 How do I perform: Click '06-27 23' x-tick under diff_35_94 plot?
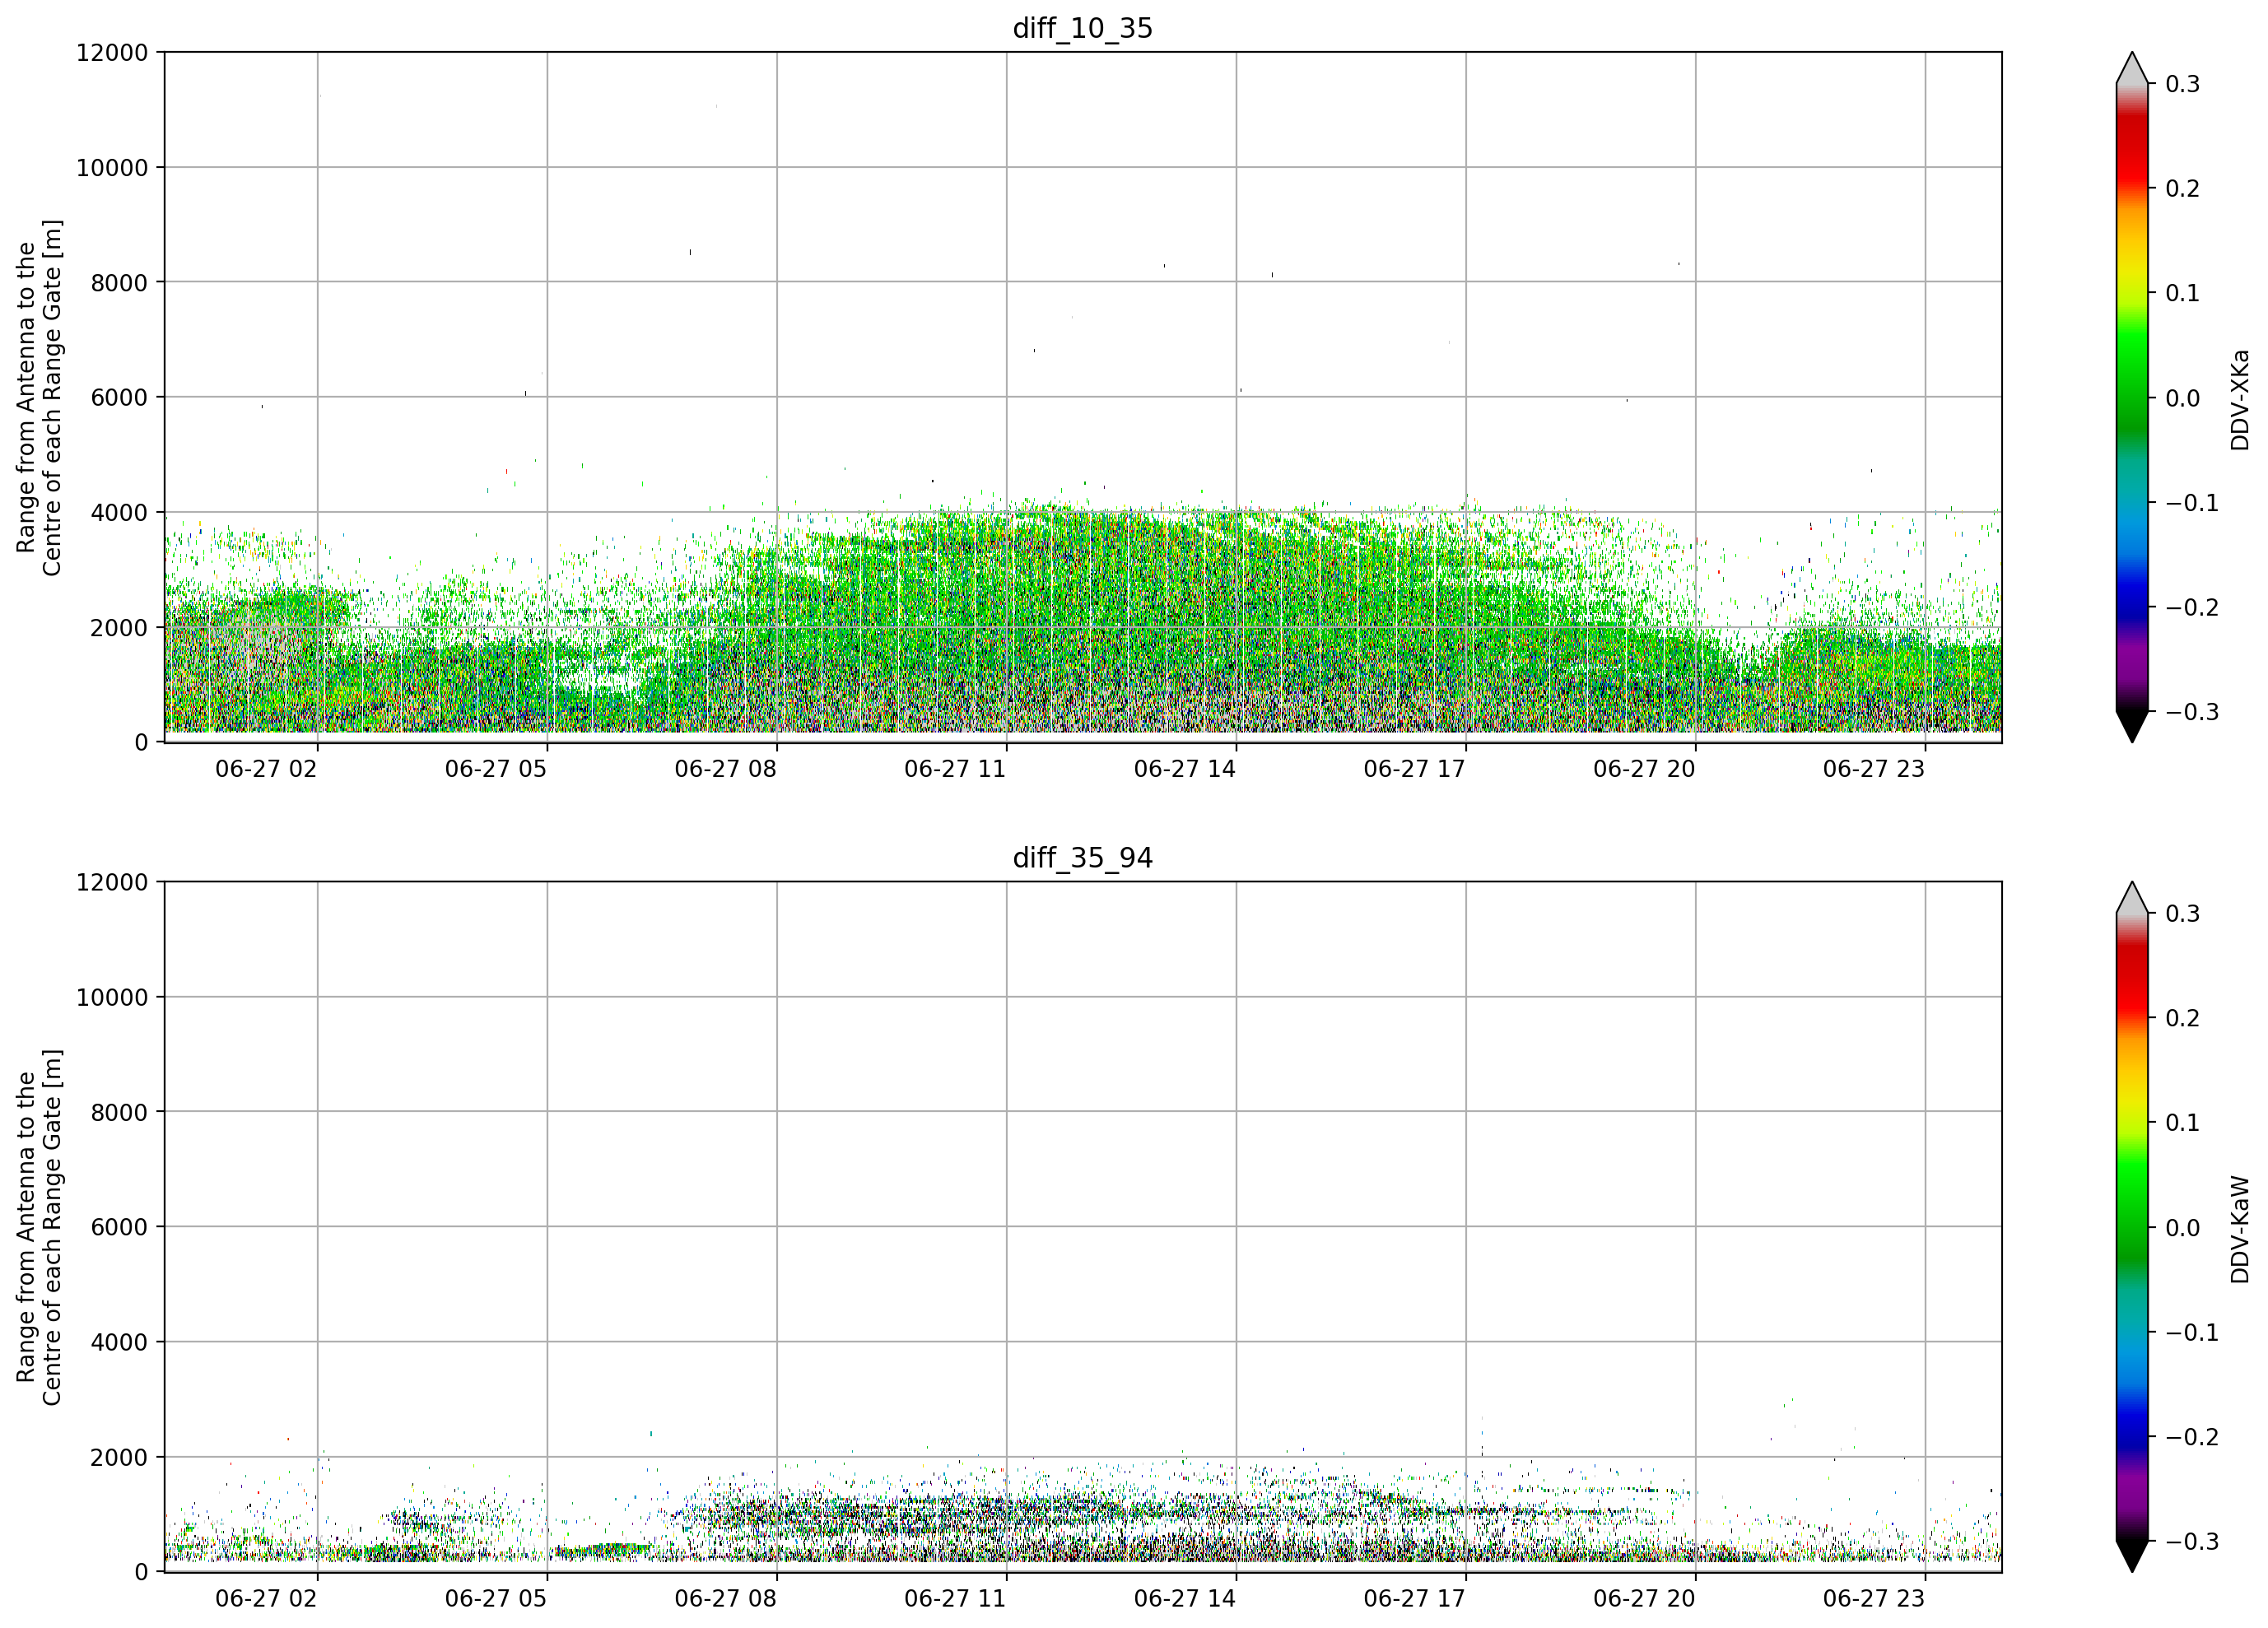(1874, 1599)
